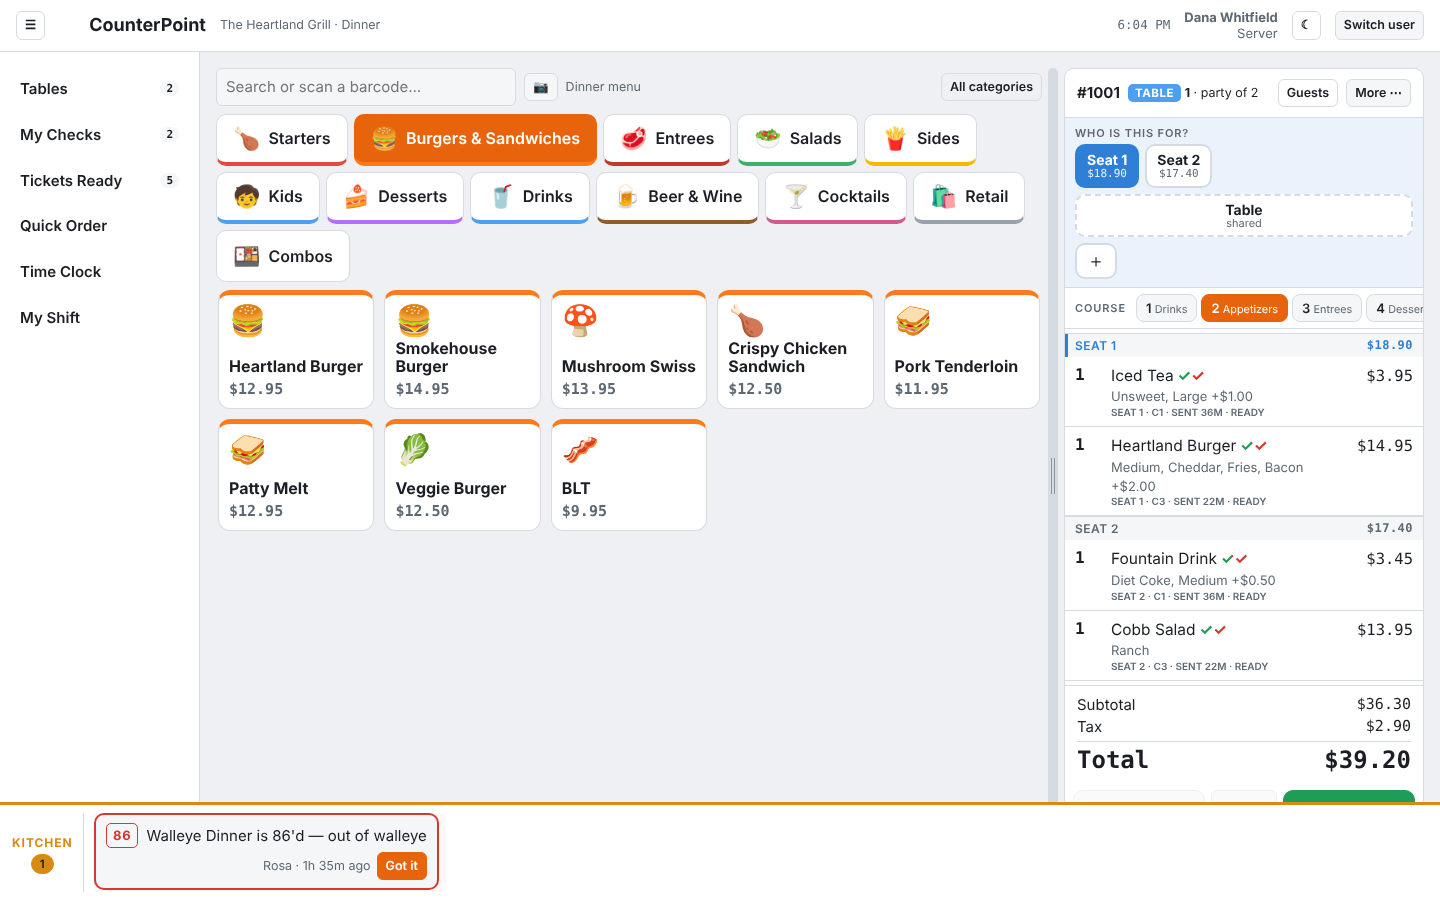Select Seat 2 for this order
1440x900 pixels.
coord(1178,166)
